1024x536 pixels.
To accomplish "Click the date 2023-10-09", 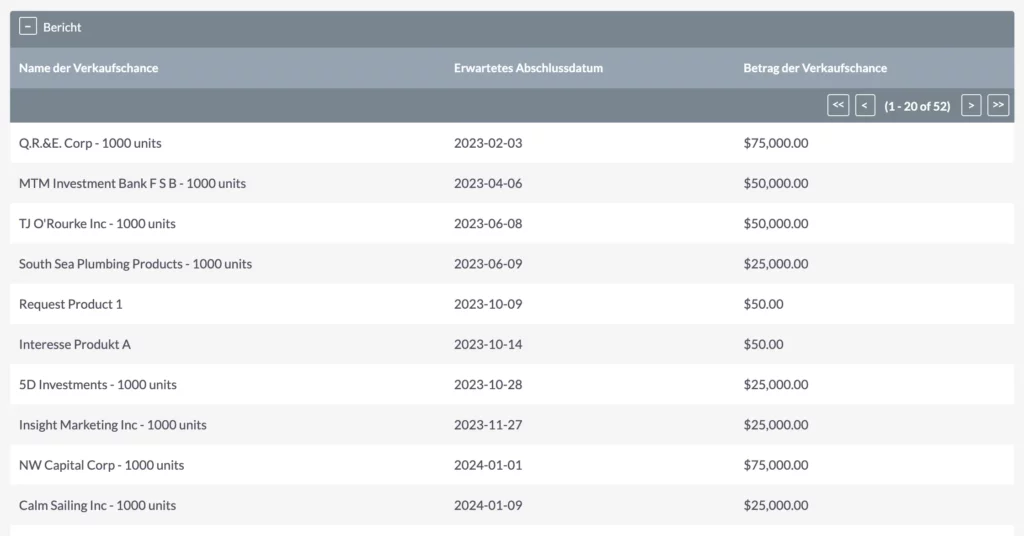I will (488, 304).
